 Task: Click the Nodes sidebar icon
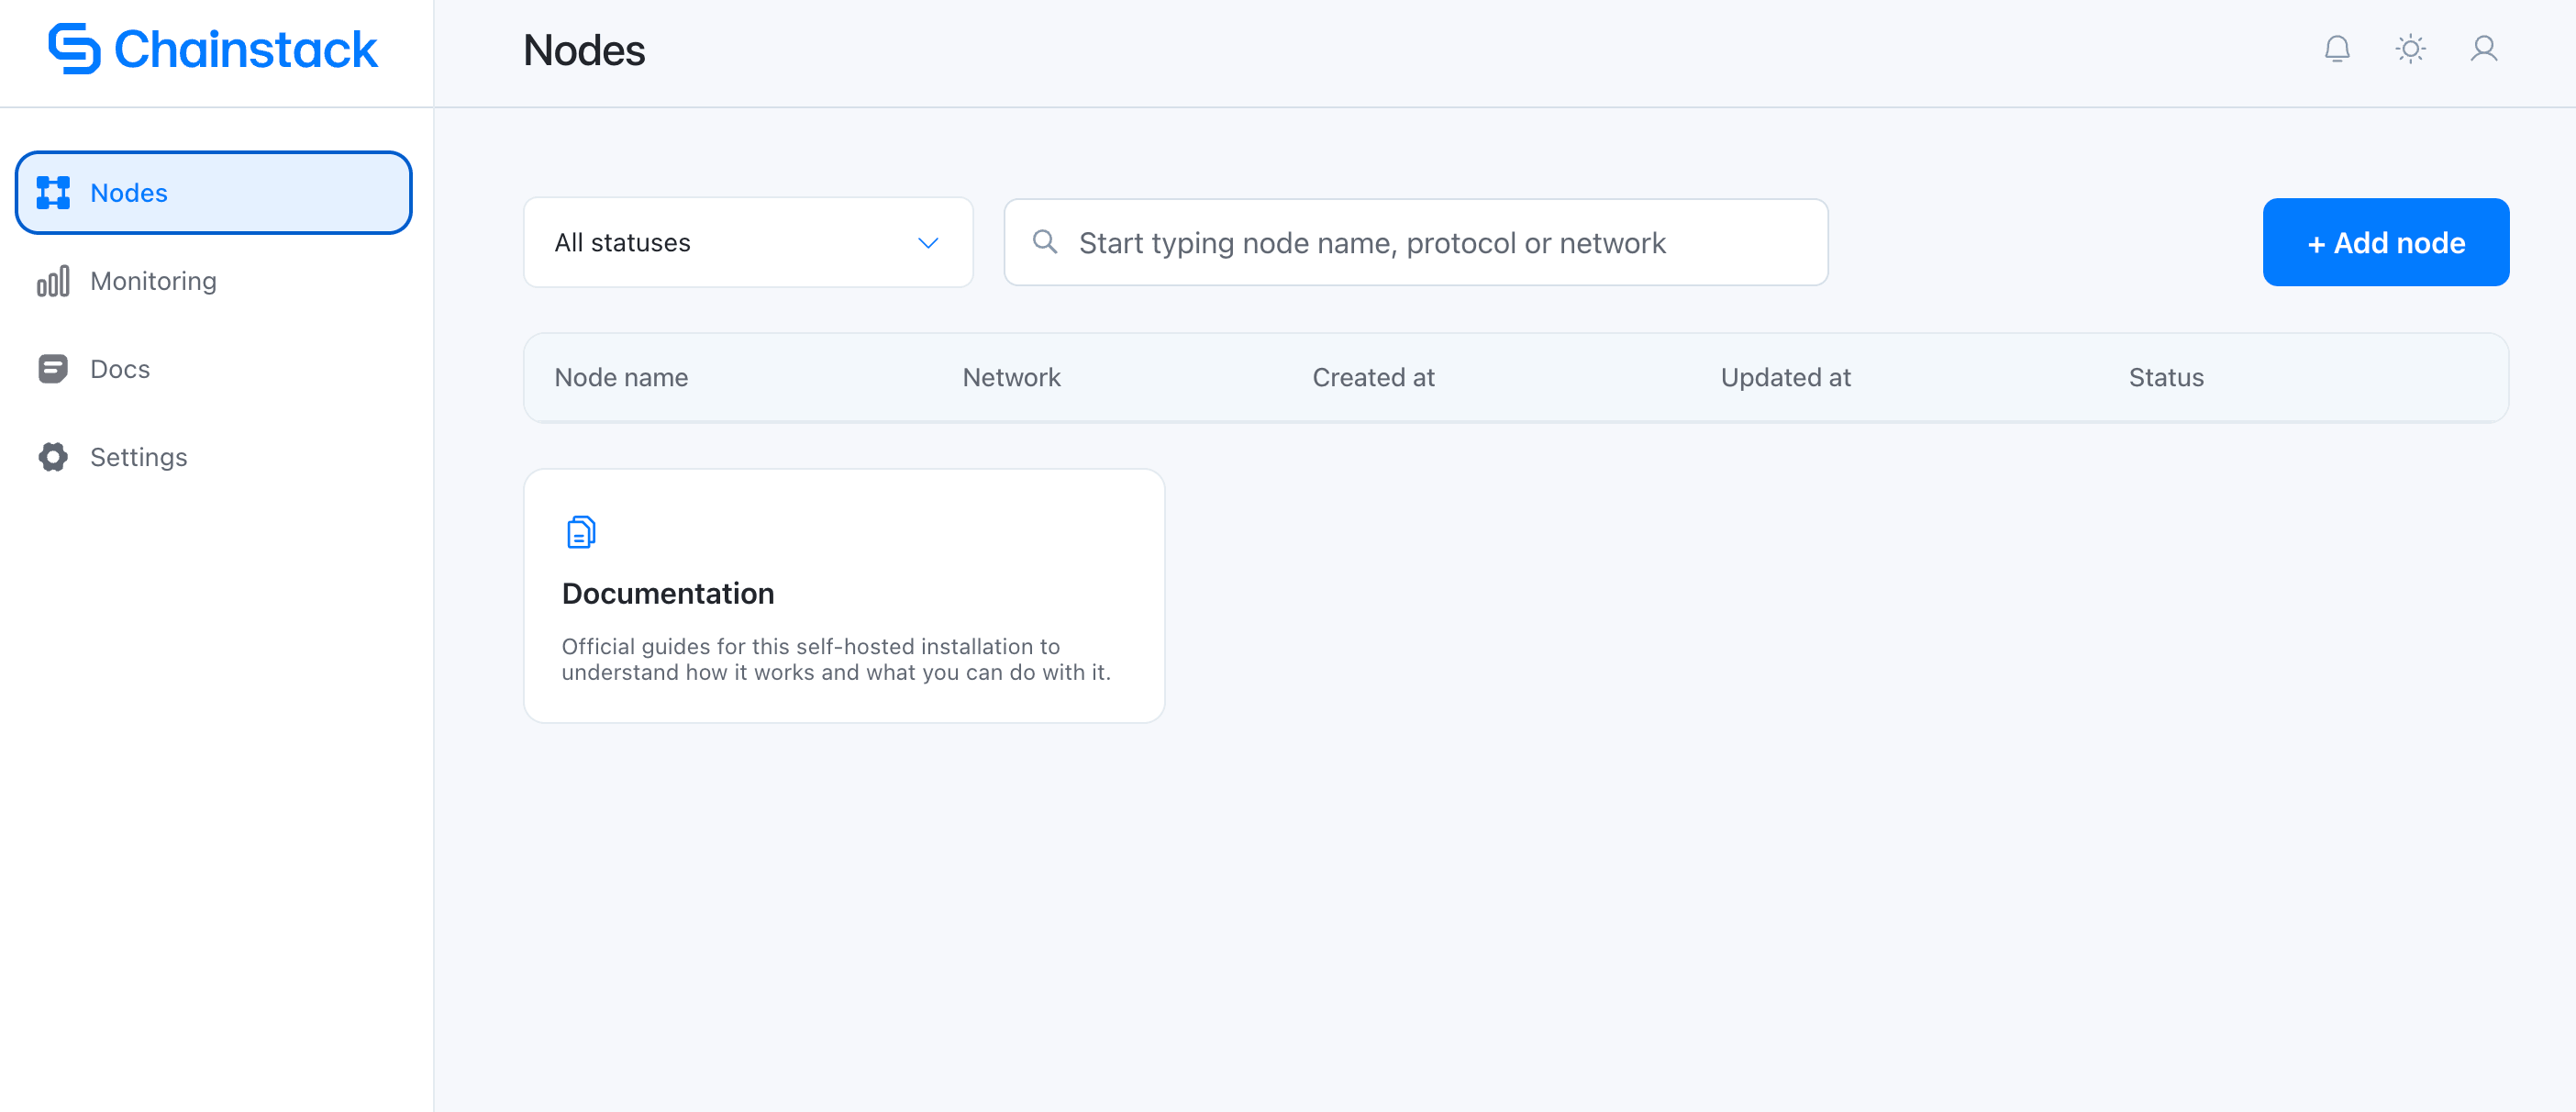point(53,193)
